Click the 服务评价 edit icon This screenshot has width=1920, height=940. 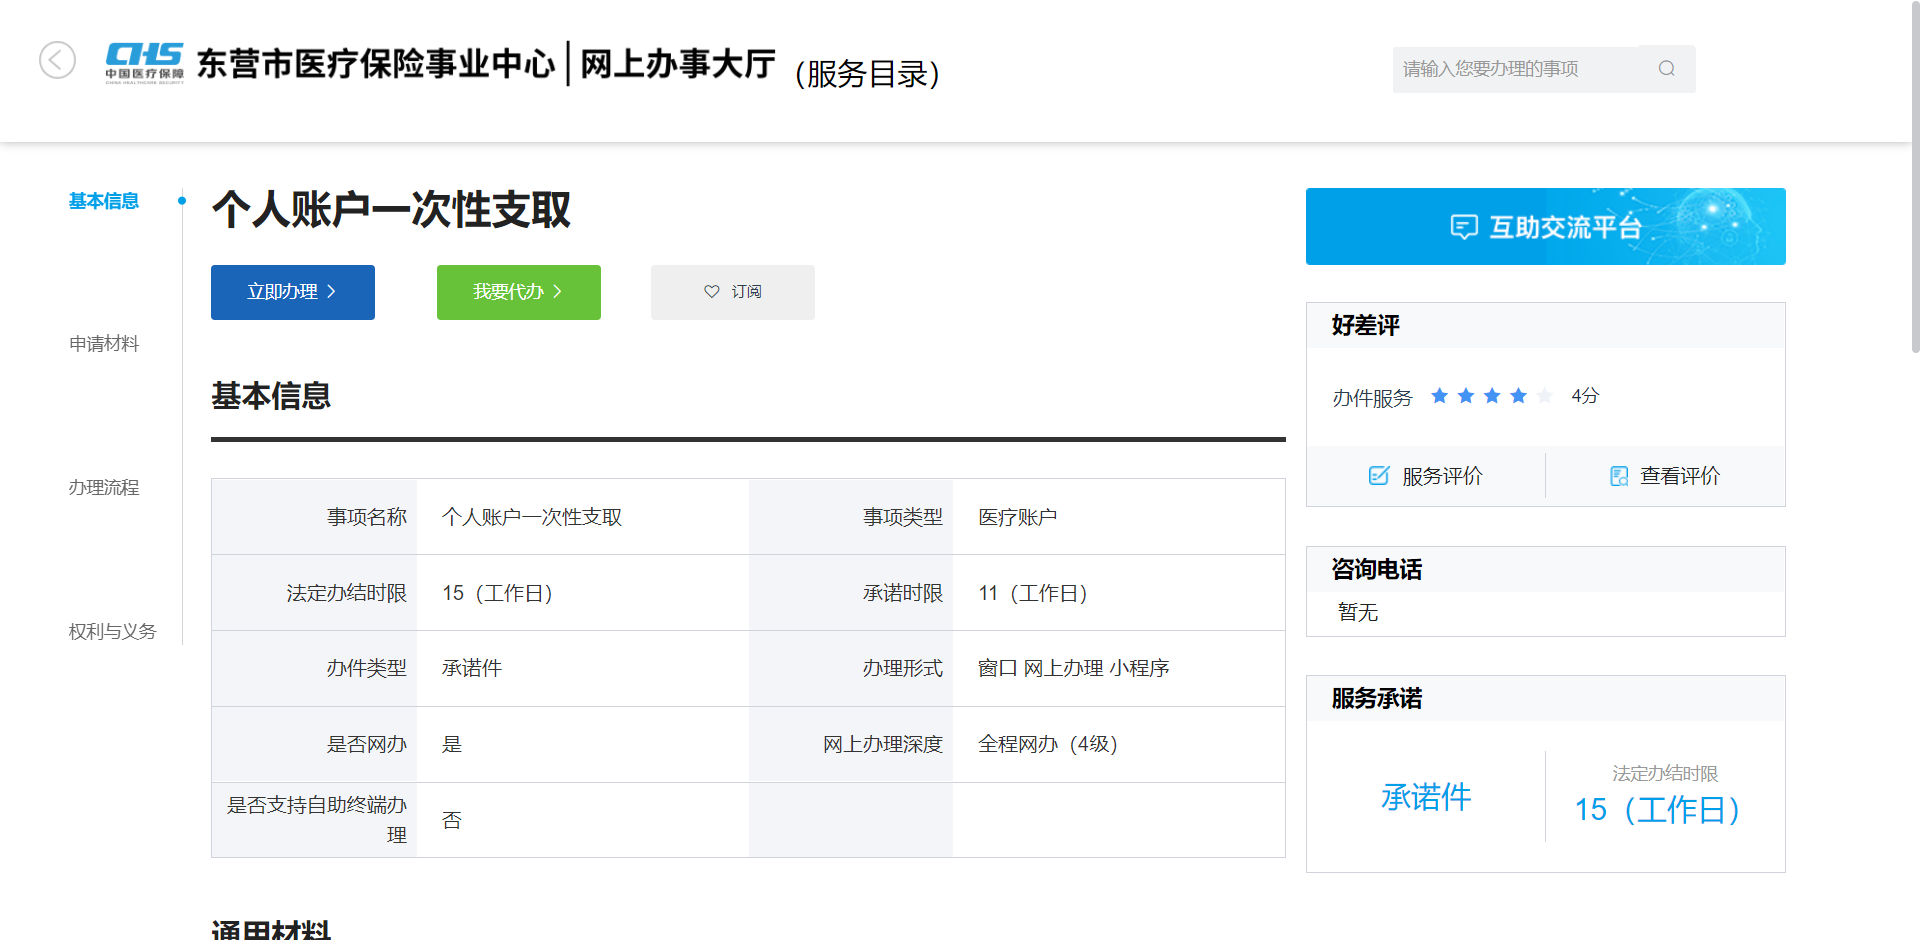(1379, 476)
